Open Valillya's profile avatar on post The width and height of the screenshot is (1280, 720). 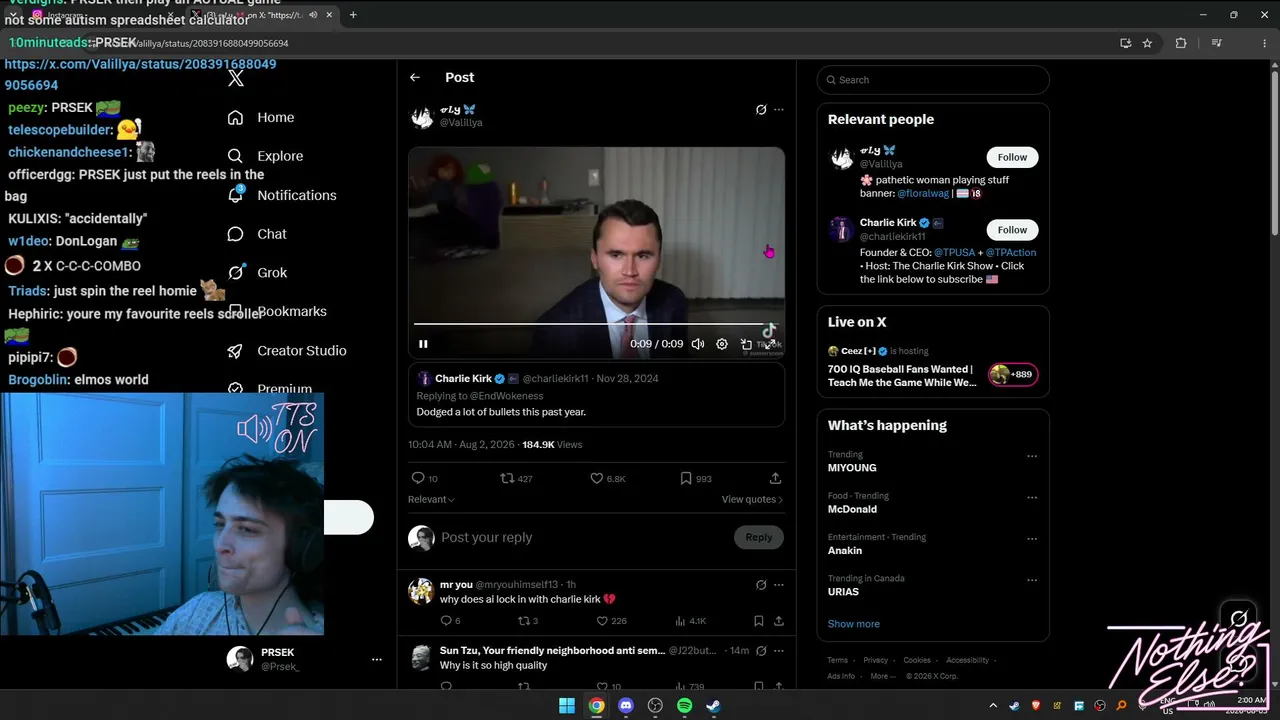pos(422,117)
